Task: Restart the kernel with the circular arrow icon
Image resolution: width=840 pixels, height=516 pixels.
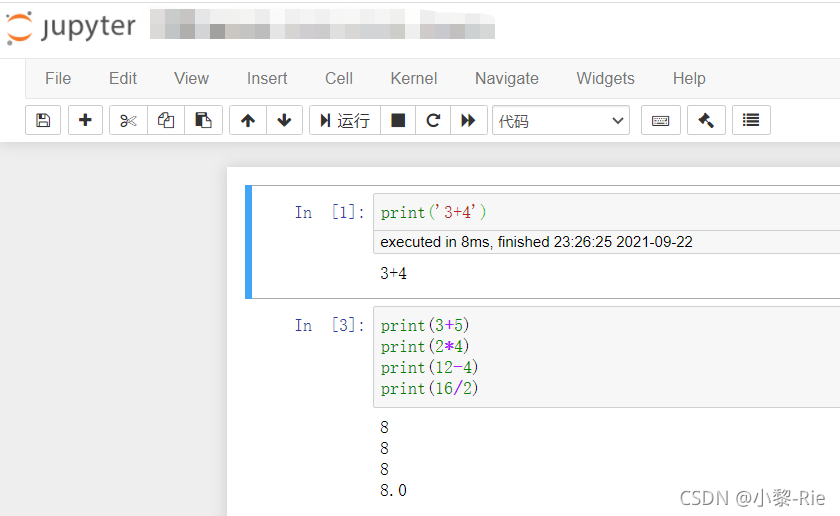Action: (x=433, y=120)
